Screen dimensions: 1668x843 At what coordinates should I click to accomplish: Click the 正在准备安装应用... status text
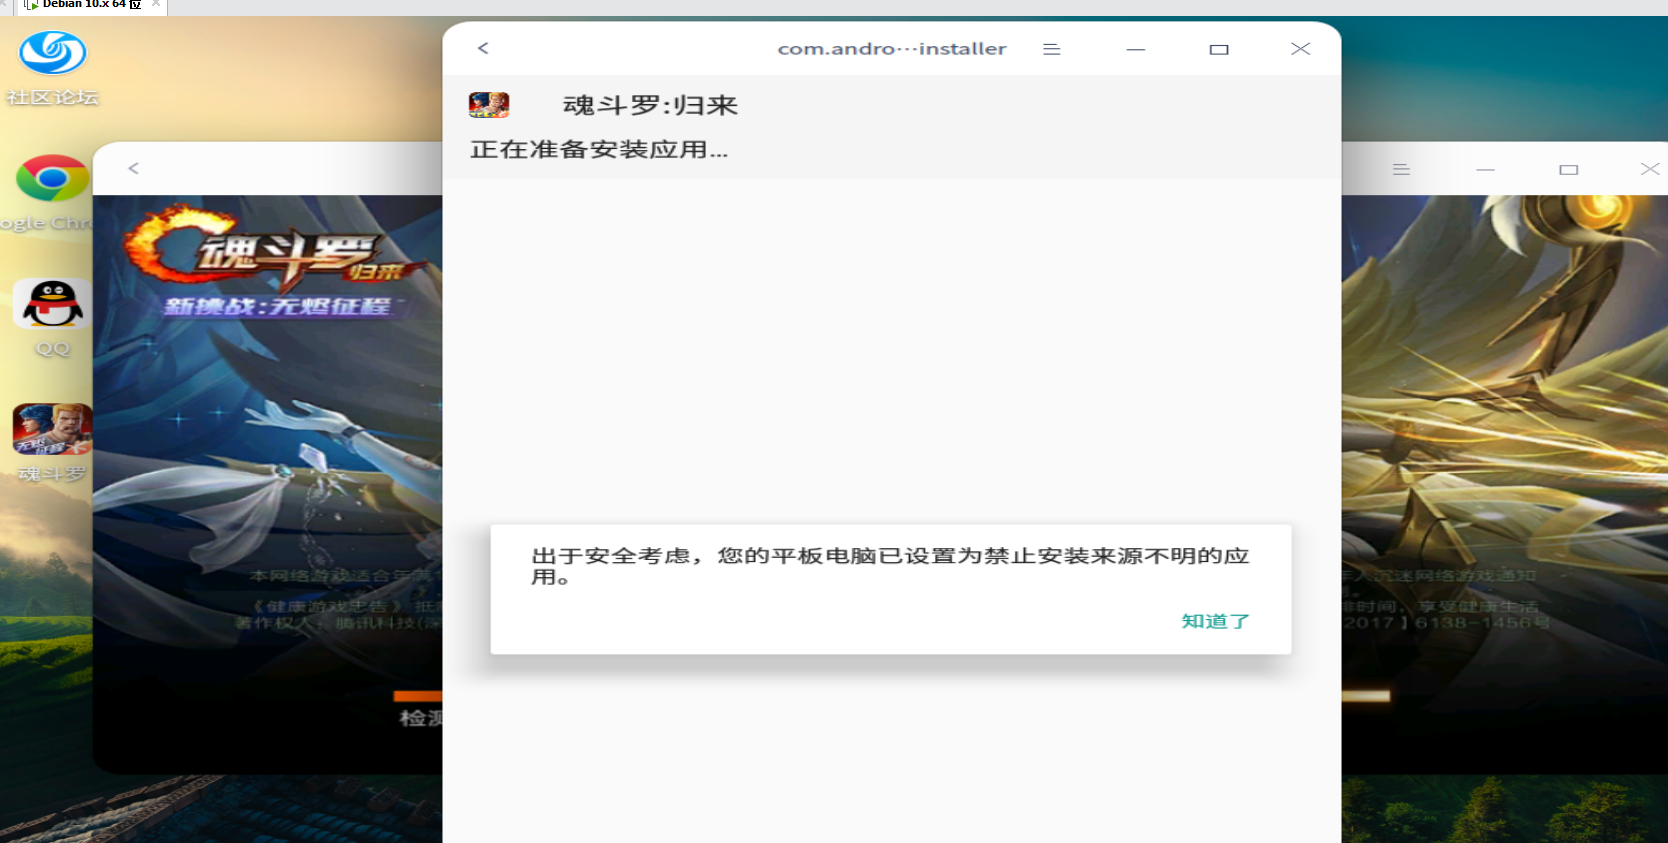coord(599,150)
